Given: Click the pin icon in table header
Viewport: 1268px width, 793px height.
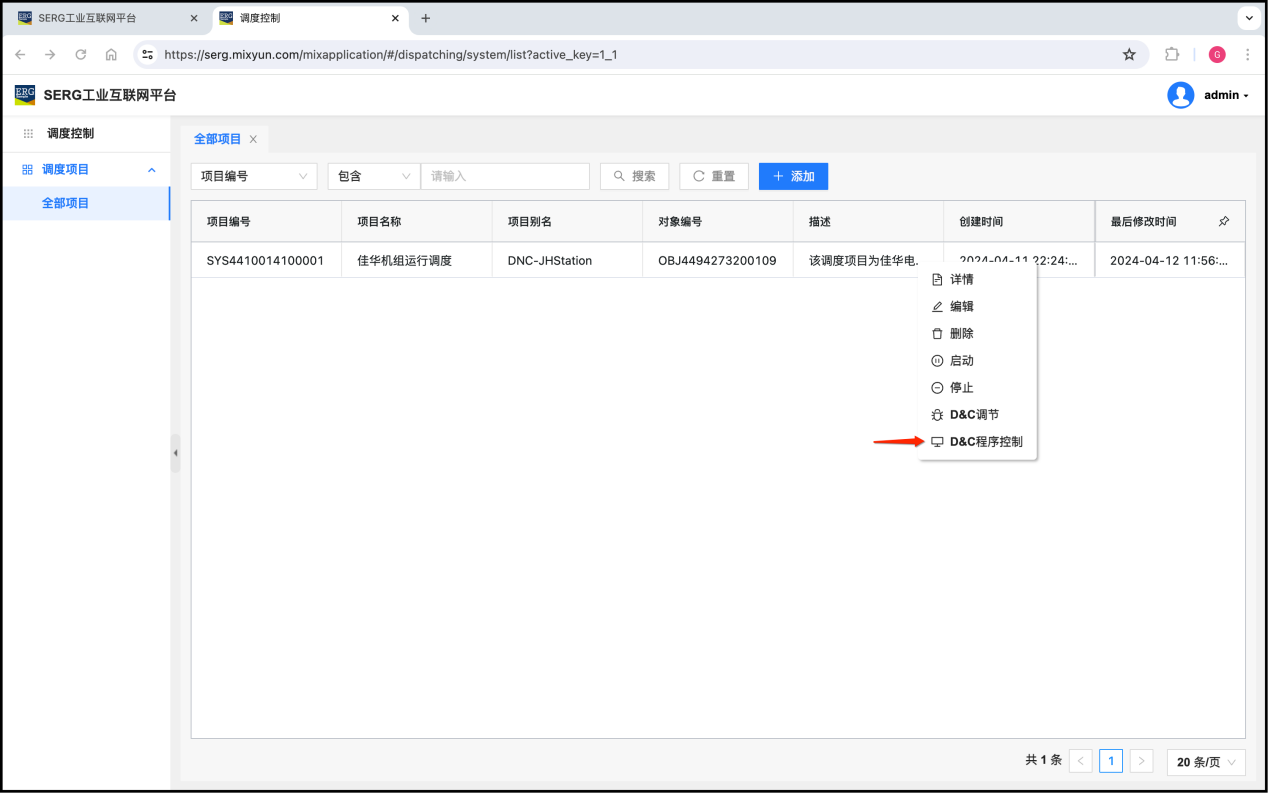Looking at the screenshot, I should click(1224, 221).
